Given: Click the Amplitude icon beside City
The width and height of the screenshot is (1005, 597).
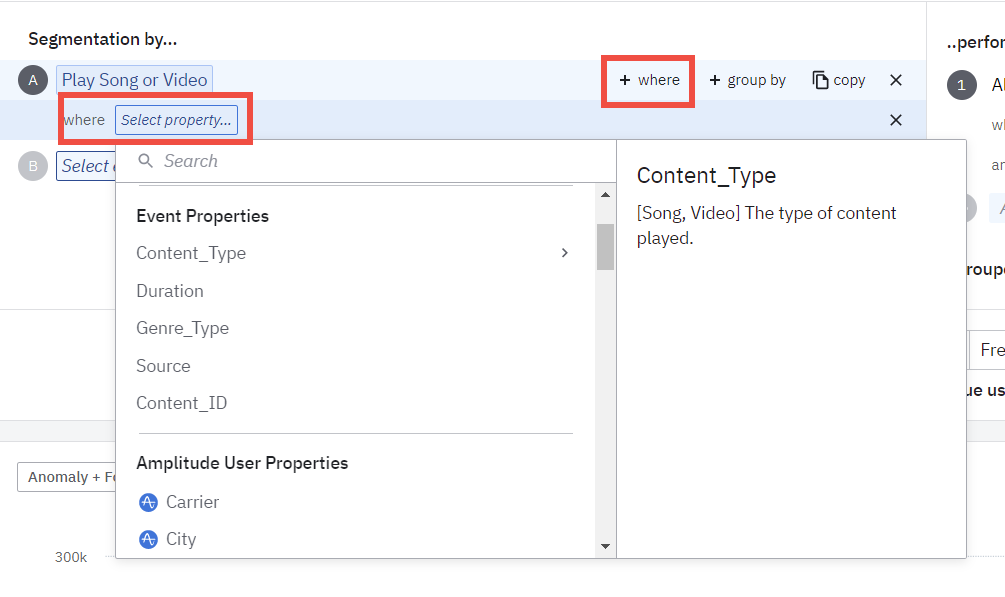Looking at the screenshot, I should click(x=148, y=539).
